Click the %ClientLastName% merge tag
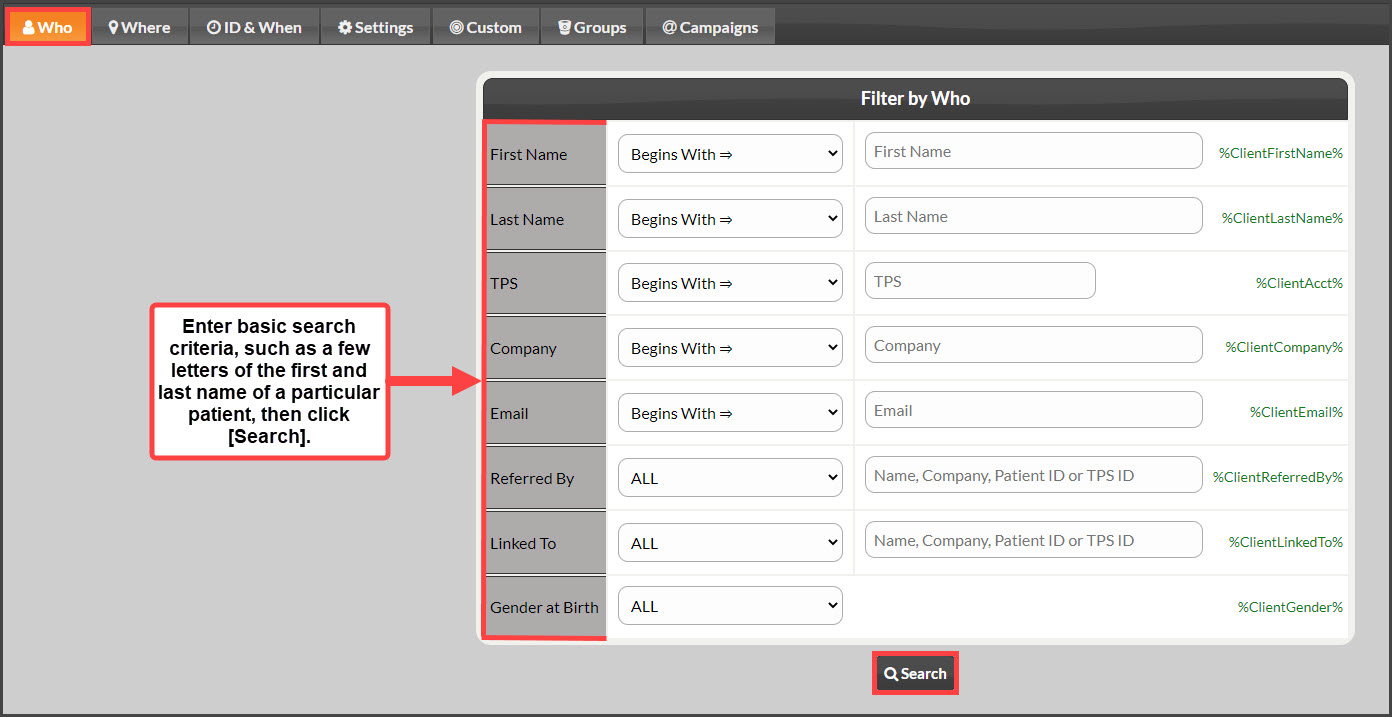The height and width of the screenshot is (717, 1392). pyautogui.click(x=1282, y=218)
